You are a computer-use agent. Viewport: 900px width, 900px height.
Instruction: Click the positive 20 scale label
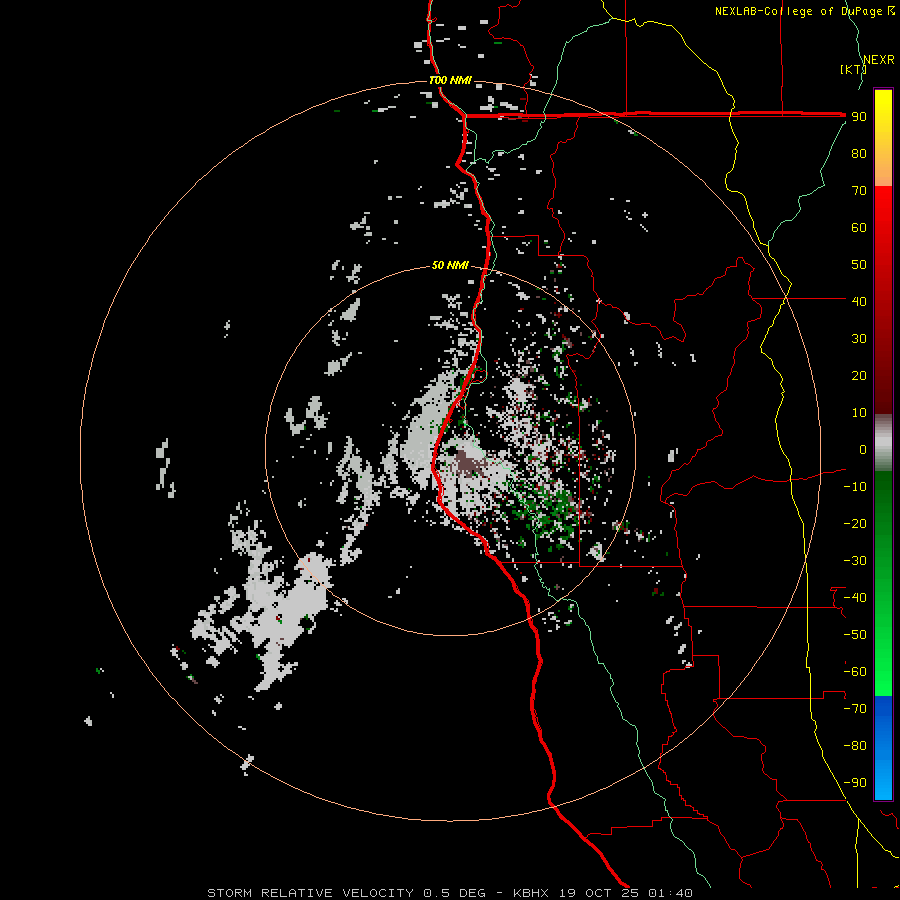(x=859, y=375)
